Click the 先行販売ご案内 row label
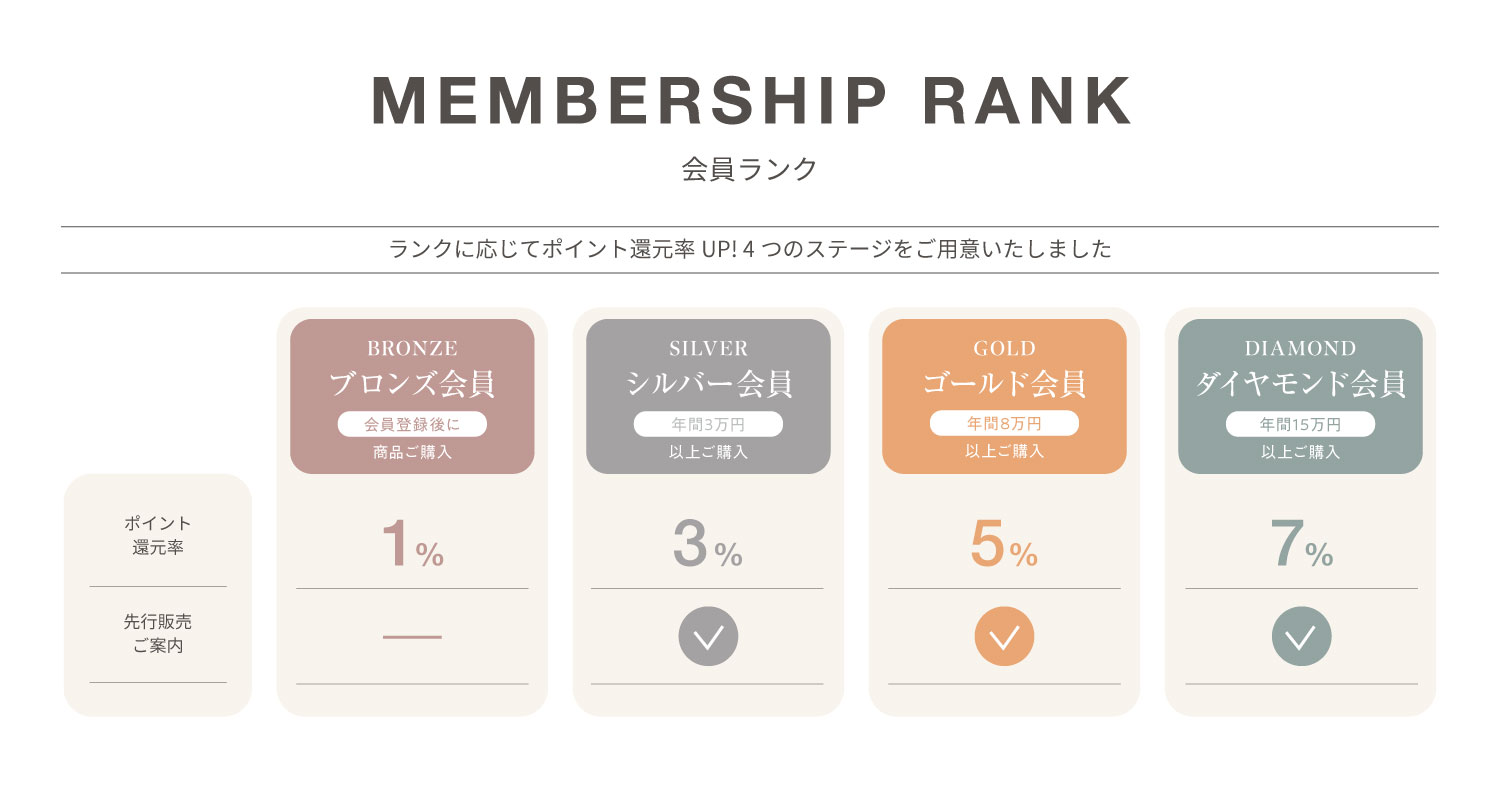 coord(158,633)
